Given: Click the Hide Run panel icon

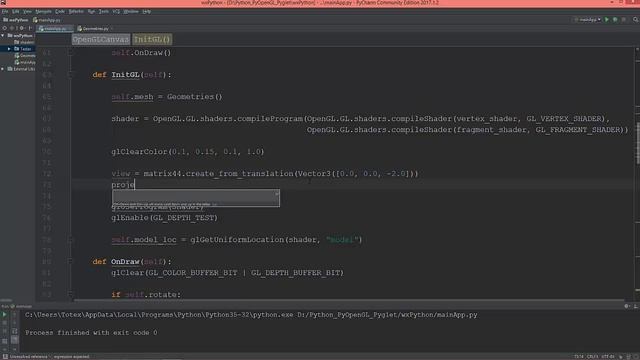Looking at the screenshot, I should 636,306.
